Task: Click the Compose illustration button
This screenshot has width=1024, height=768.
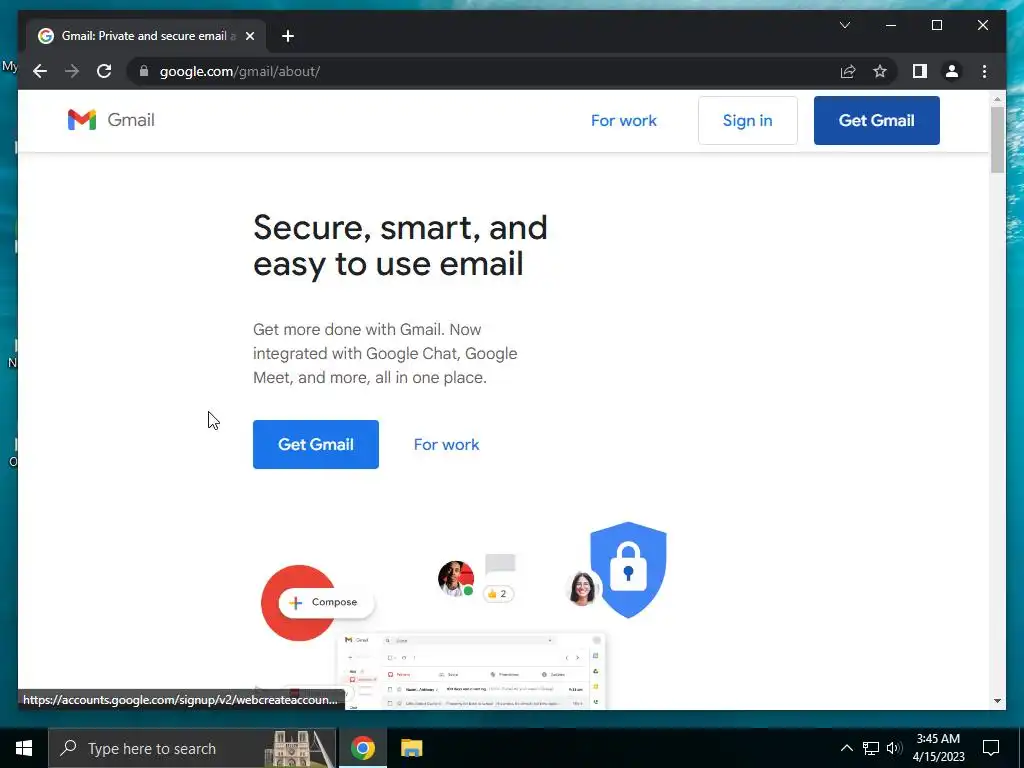Action: [326, 602]
